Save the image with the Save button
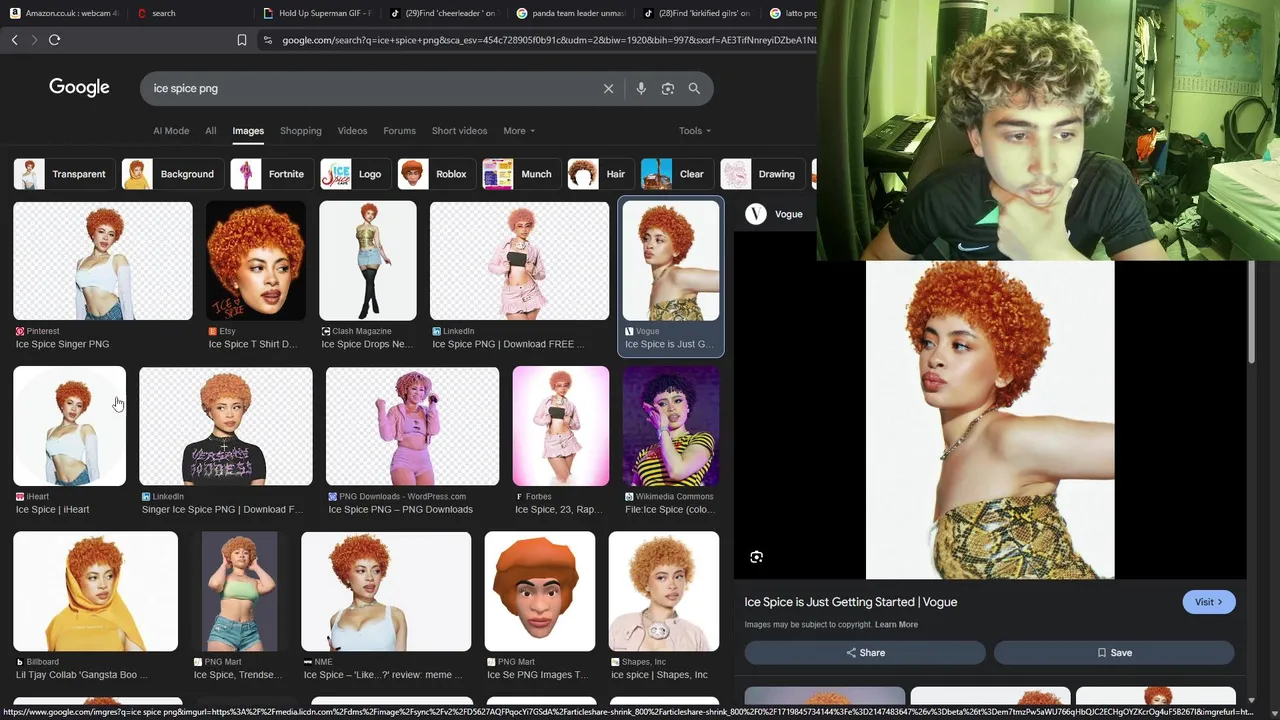This screenshot has height=720, width=1280. [x=1114, y=653]
